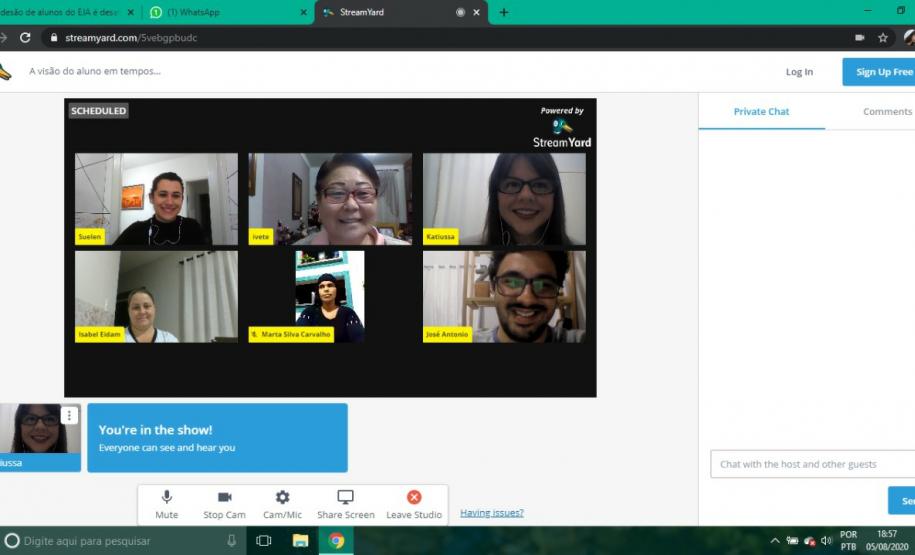This screenshot has width=915, height=555.
Task: Bookmark this page with the star icon
Action: (883, 38)
